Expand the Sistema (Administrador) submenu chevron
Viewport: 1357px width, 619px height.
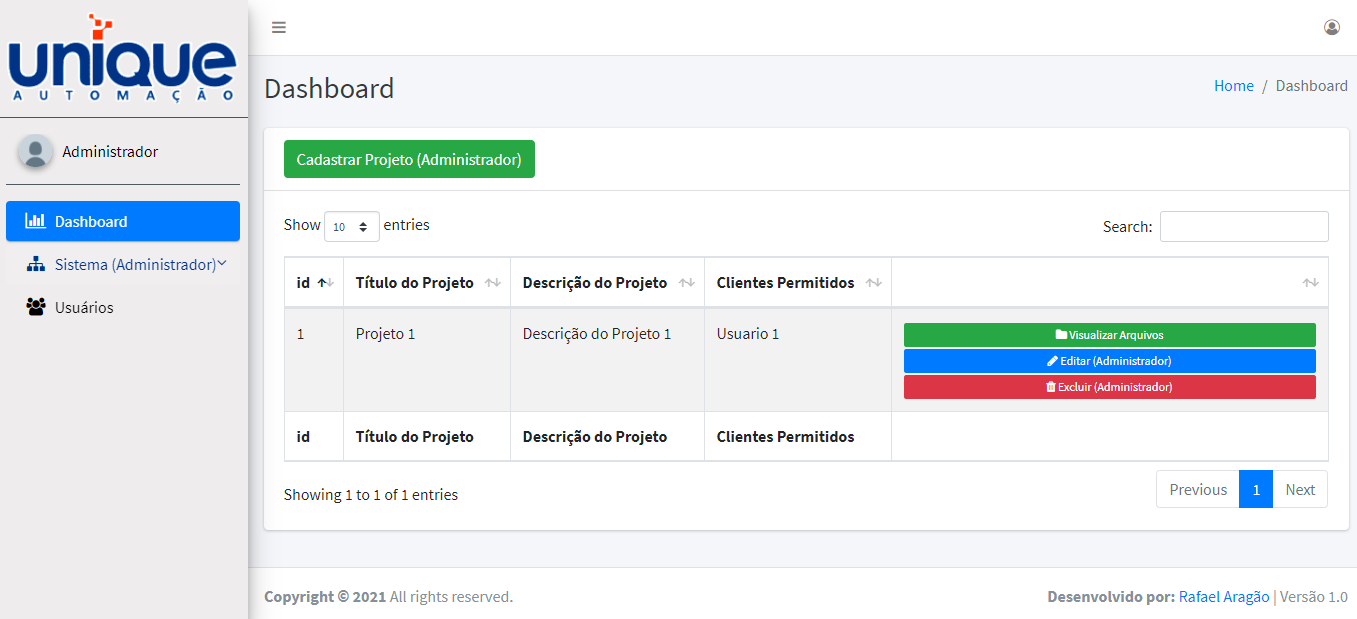coord(222,264)
